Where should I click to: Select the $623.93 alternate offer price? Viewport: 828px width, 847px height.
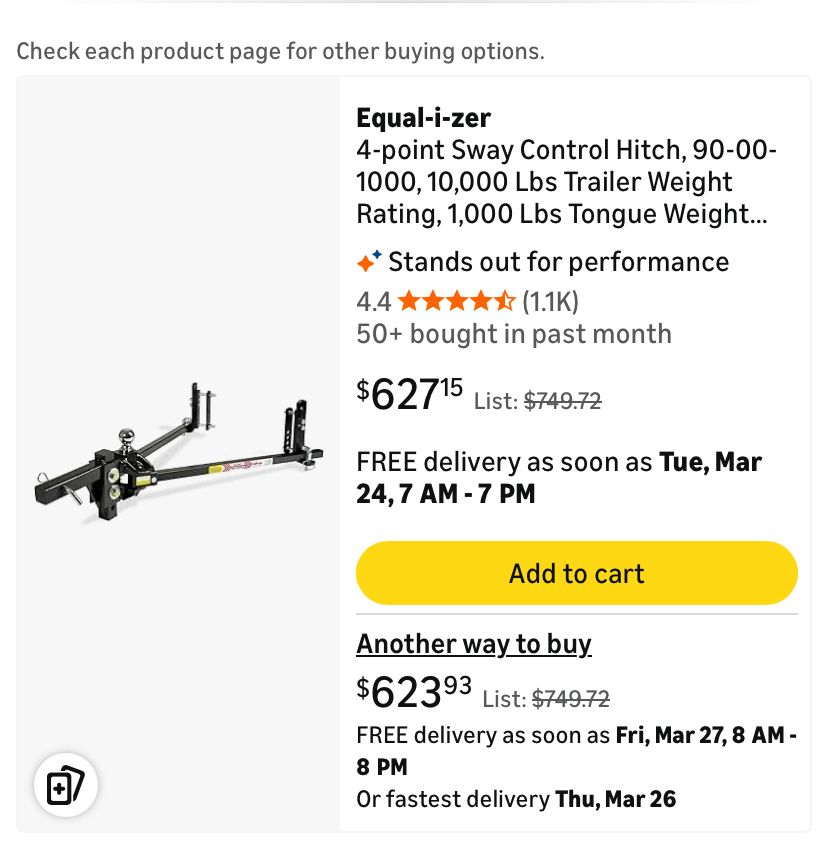[414, 690]
